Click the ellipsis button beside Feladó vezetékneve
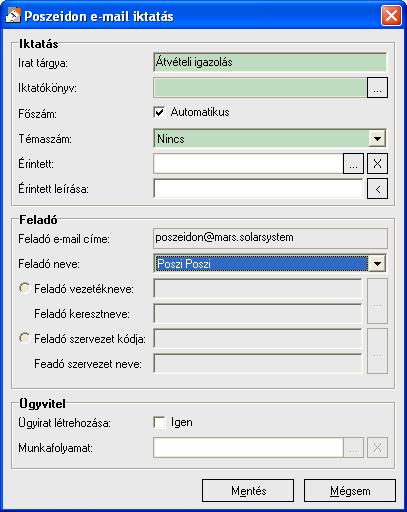Image resolution: width=407 pixels, height=512 pixels. coord(377,301)
